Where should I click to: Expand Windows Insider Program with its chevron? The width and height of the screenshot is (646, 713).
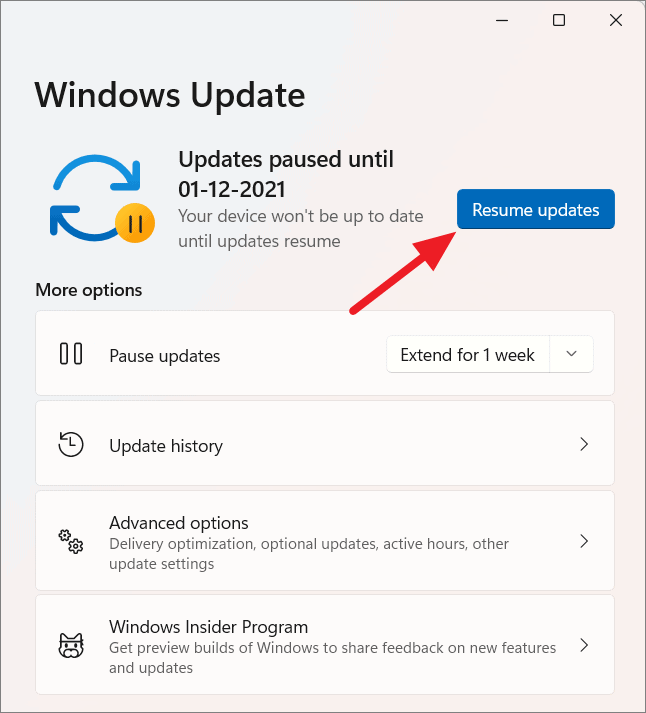(584, 645)
